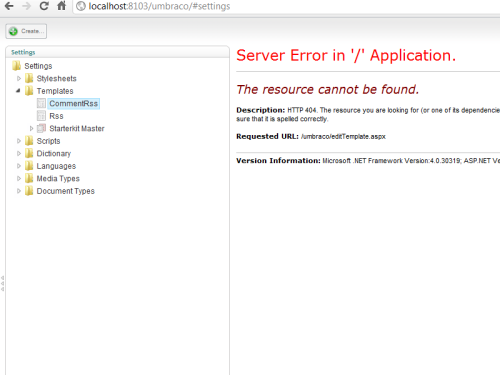Select the Media Types tree item

point(58,179)
